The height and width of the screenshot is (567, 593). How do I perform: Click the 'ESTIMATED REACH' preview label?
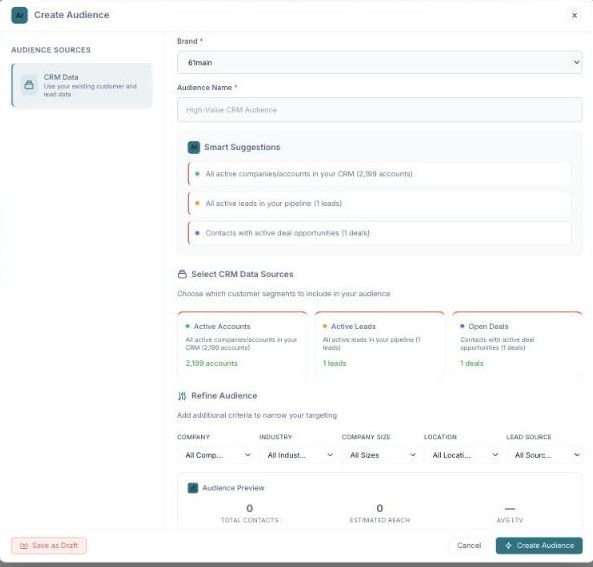[x=380, y=520]
